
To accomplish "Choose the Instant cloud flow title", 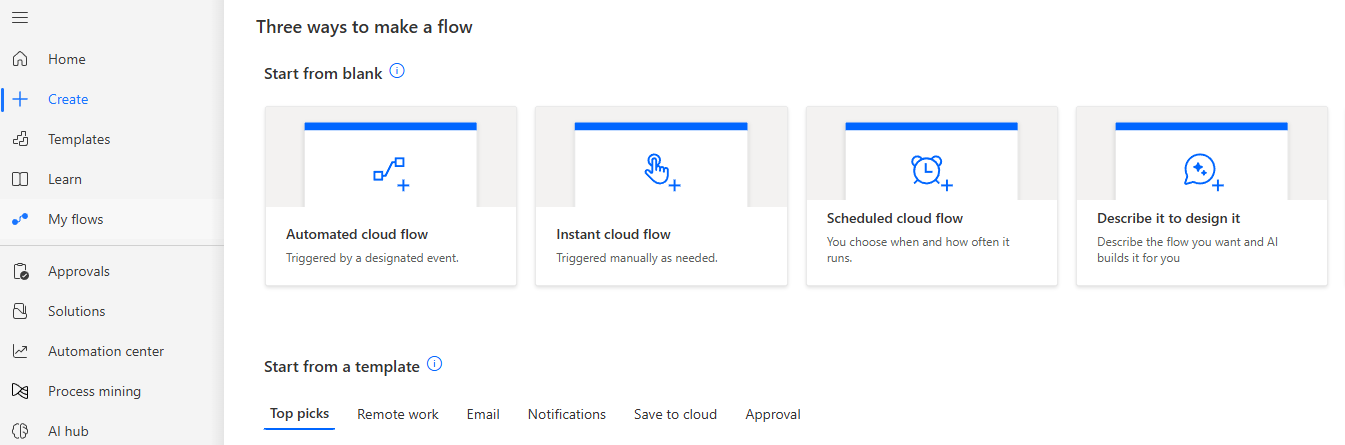I will 613,234.
